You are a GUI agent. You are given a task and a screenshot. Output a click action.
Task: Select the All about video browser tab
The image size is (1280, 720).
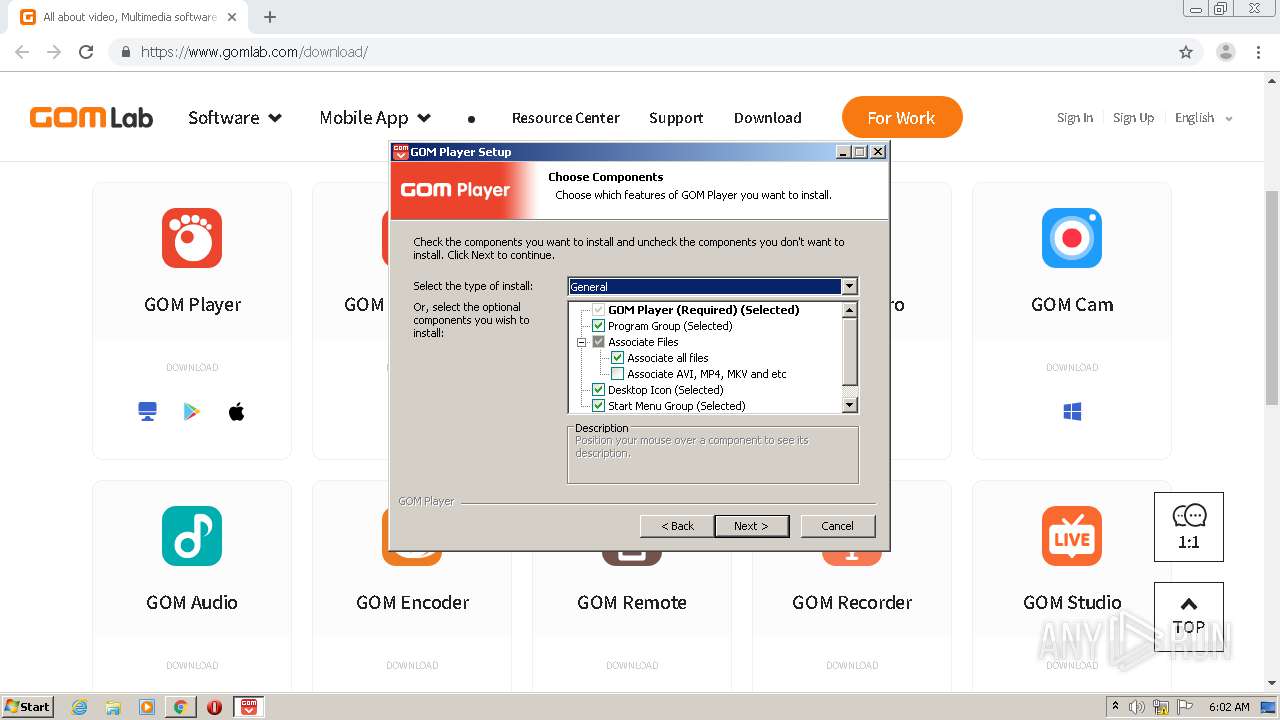tap(130, 17)
